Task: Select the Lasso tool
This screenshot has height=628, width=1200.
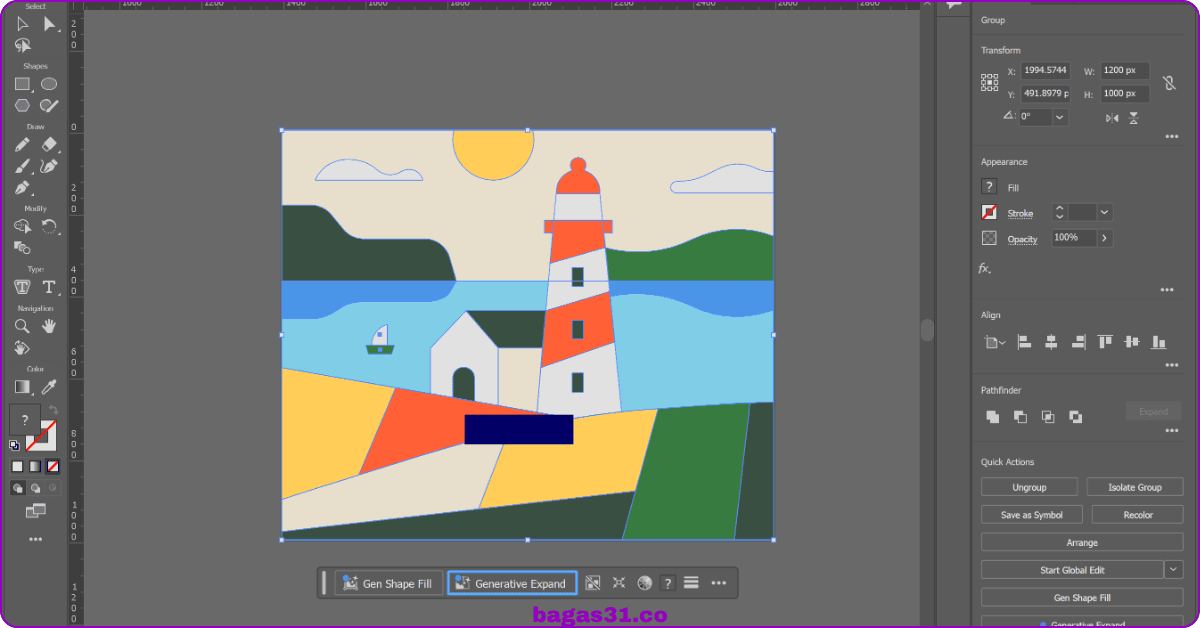Action: pyautogui.click(x=22, y=45)
